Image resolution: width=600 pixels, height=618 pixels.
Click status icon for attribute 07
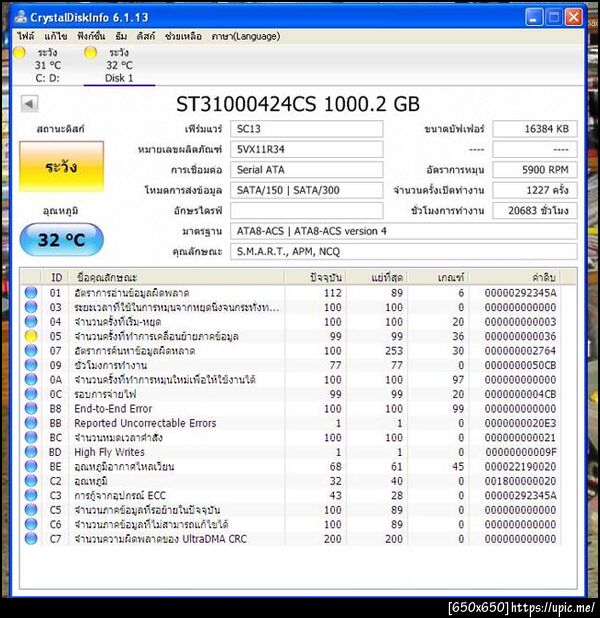pyautogui.click(x=31, y=350)
